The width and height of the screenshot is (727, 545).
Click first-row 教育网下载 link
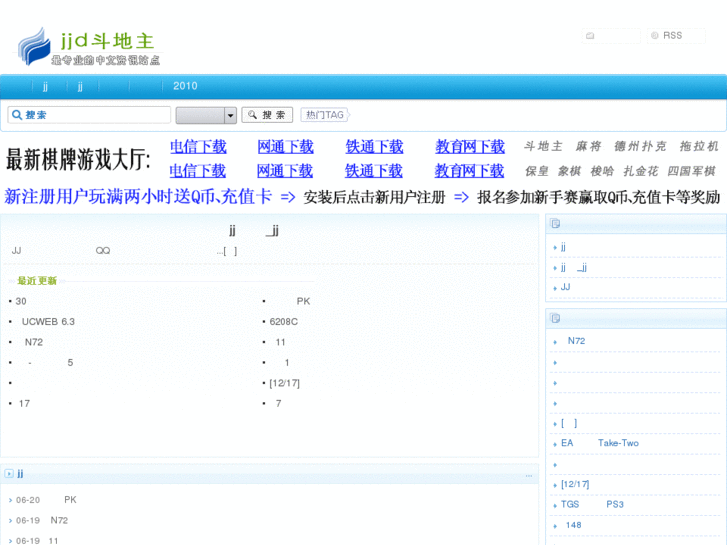[470, 147]
